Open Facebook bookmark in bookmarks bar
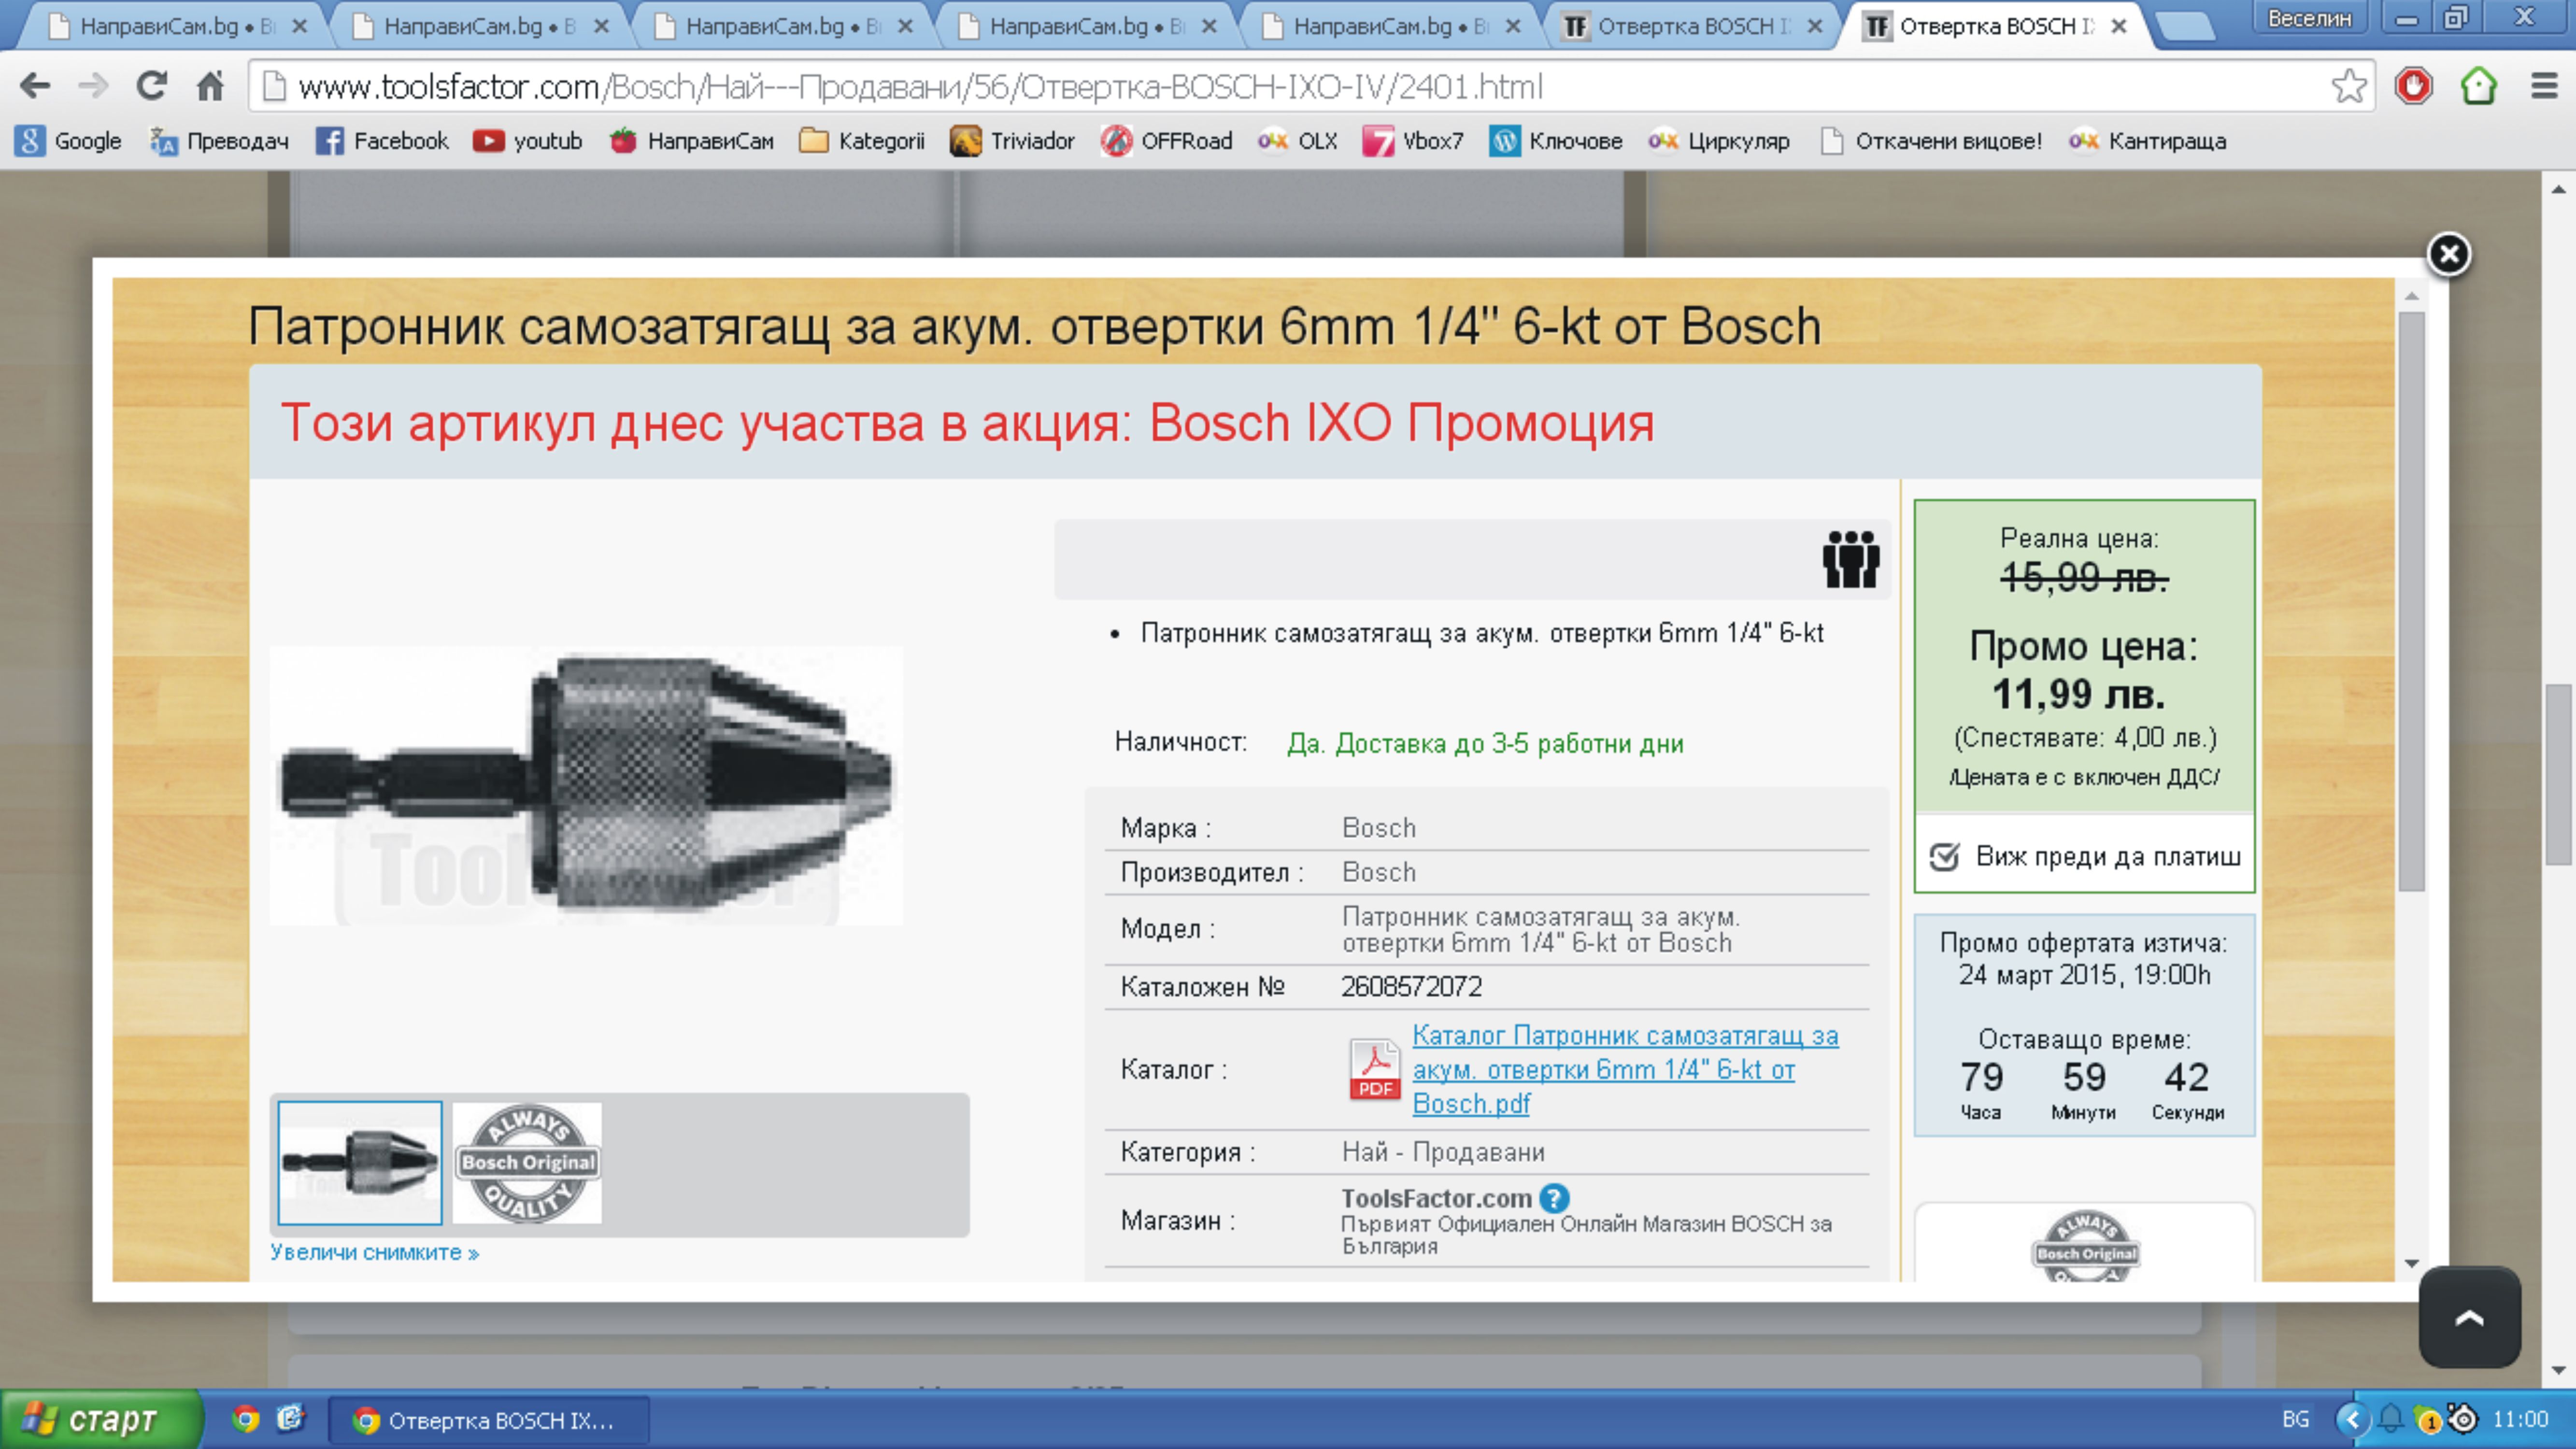 pos(382,141)
